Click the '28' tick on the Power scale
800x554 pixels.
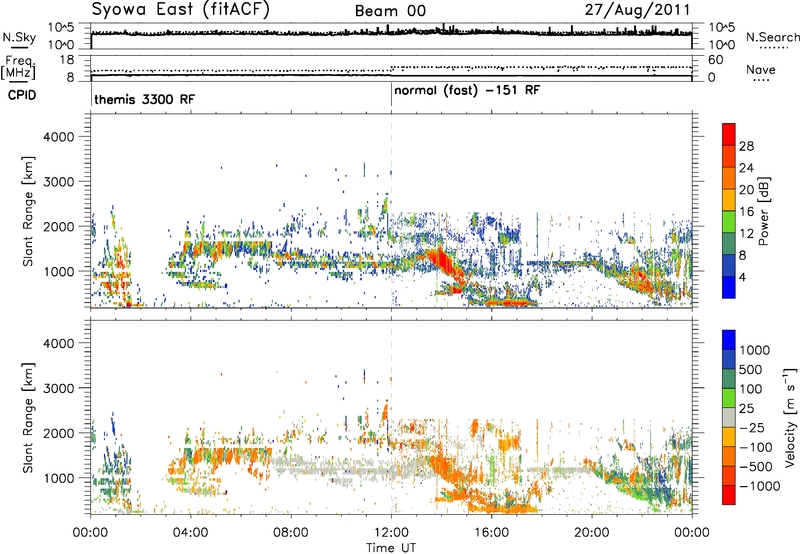pyautogui.click(x=746, y=146)
